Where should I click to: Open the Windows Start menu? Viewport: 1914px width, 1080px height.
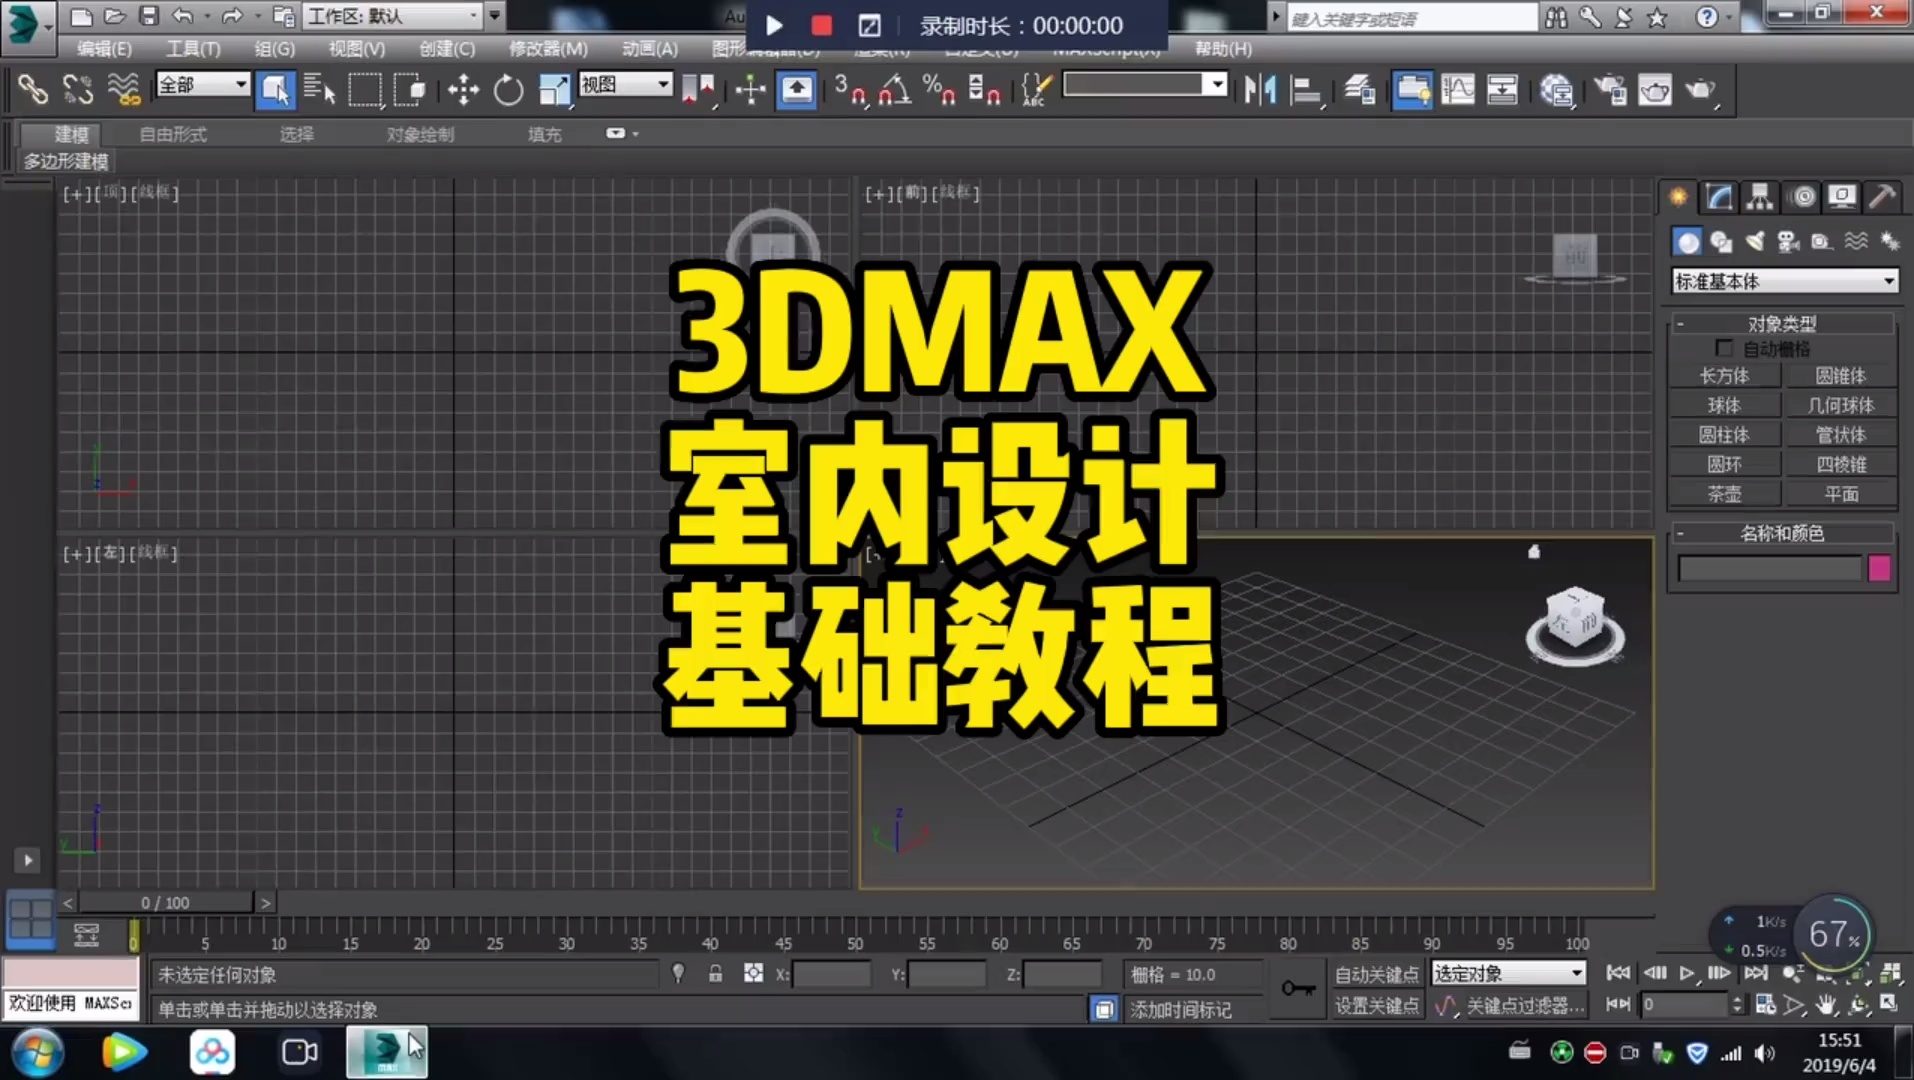(x=37, y=1052)
